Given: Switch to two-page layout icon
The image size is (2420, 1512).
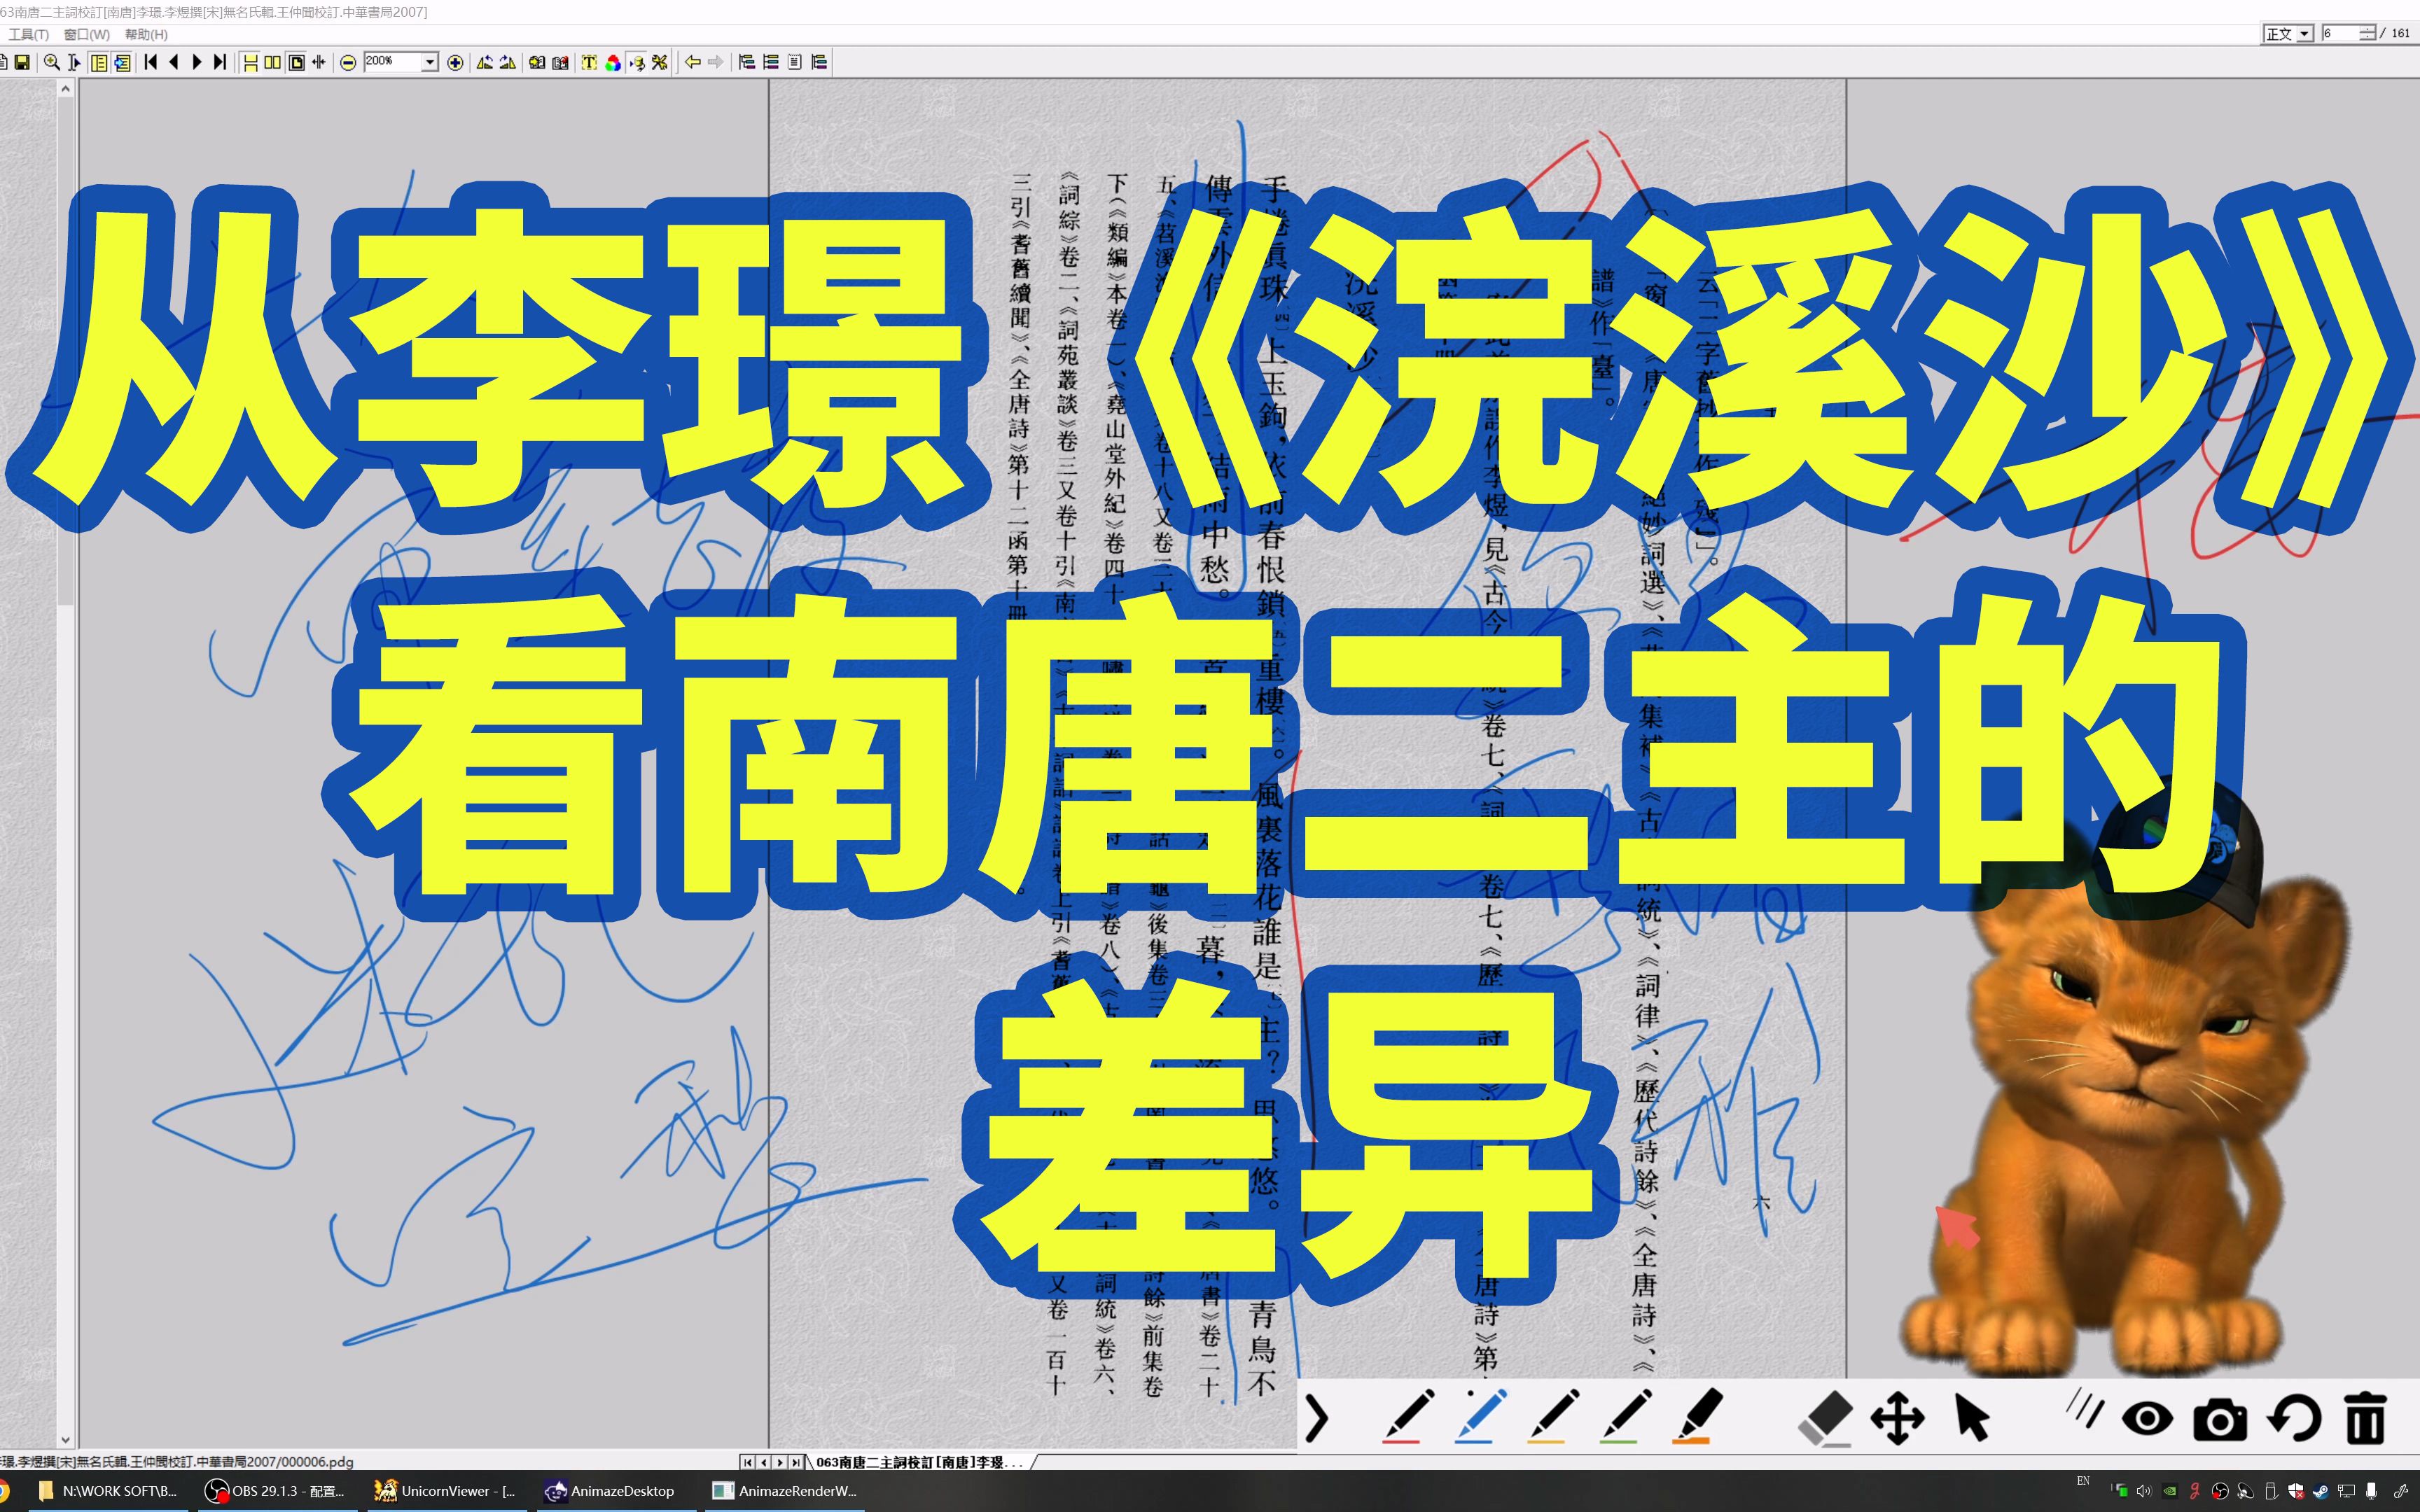Looking at the screenshot, I should pos(273,62).
